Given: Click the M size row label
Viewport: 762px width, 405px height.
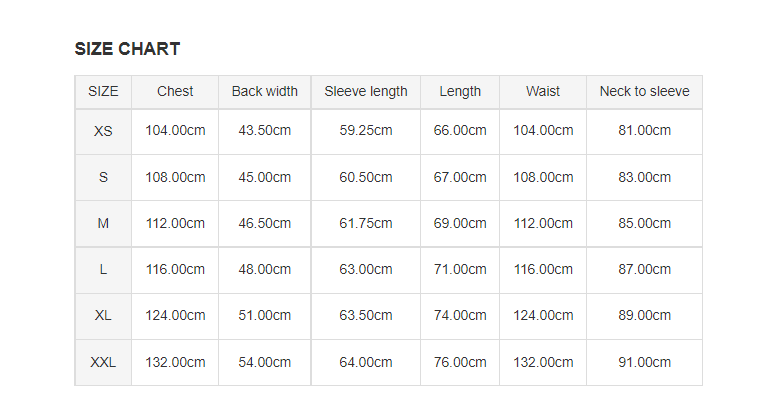Looking at the screenshot, I should point(103,224).
